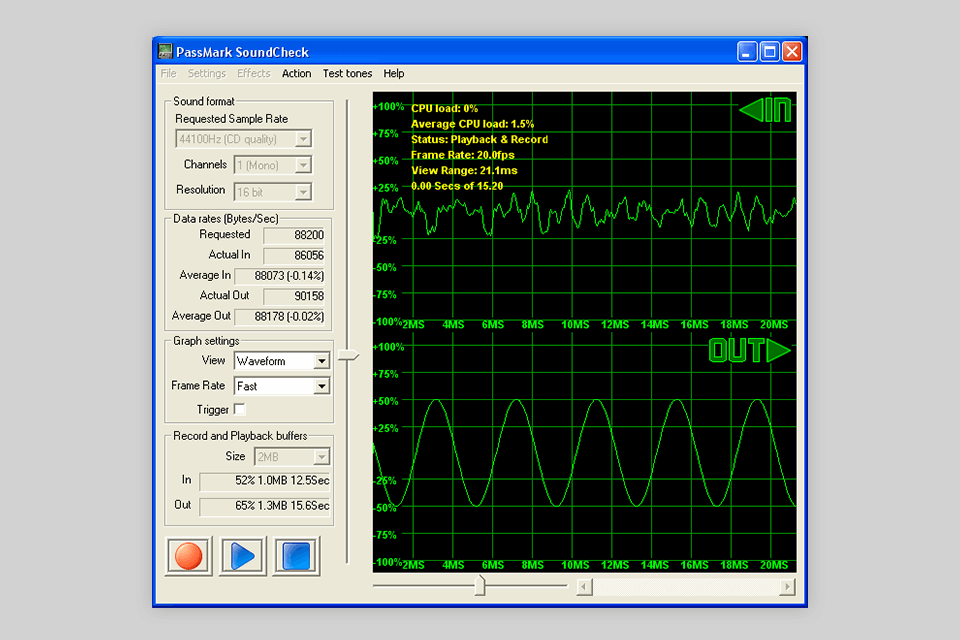Viewport: 960px width, 640px height.
Task: Click the '0.00 Secs of 15.20' text
Action: (x=457, y=186)
